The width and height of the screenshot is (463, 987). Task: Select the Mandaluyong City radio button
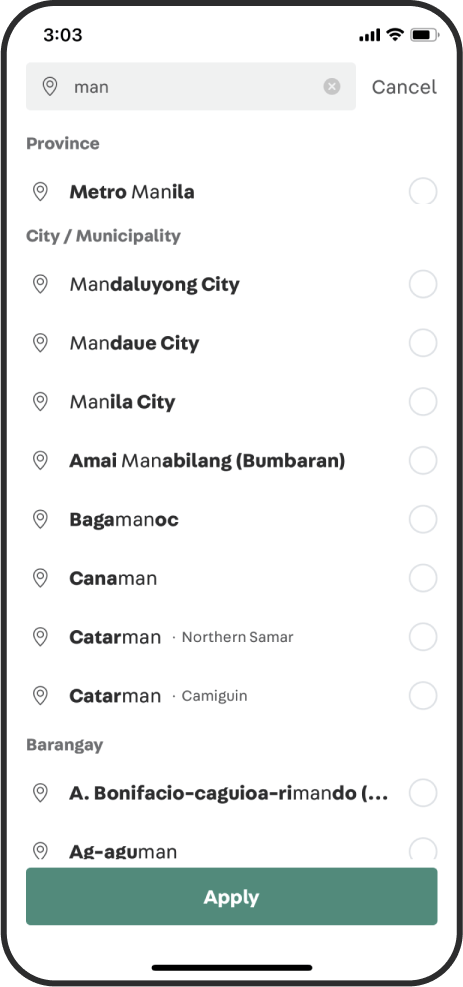[423, 284]
